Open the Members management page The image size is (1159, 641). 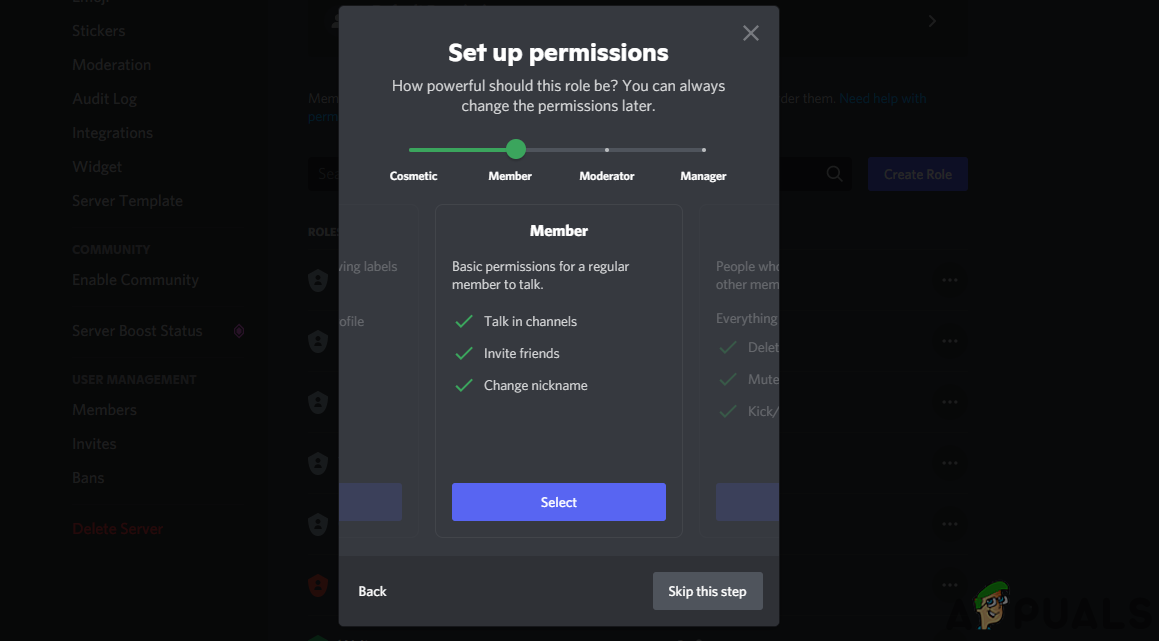104,410
